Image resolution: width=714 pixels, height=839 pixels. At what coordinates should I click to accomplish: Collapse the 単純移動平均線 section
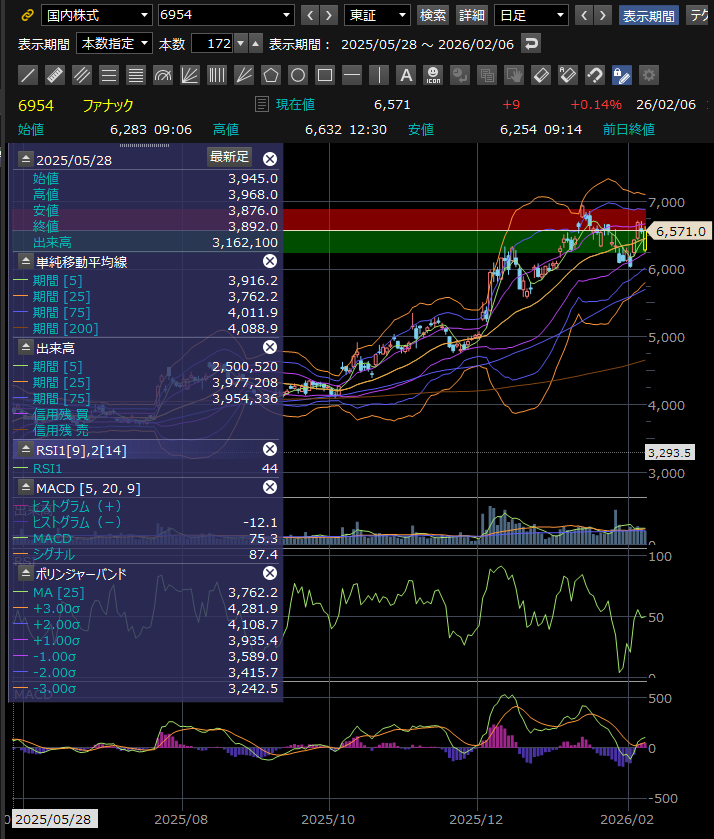(25, 261)
